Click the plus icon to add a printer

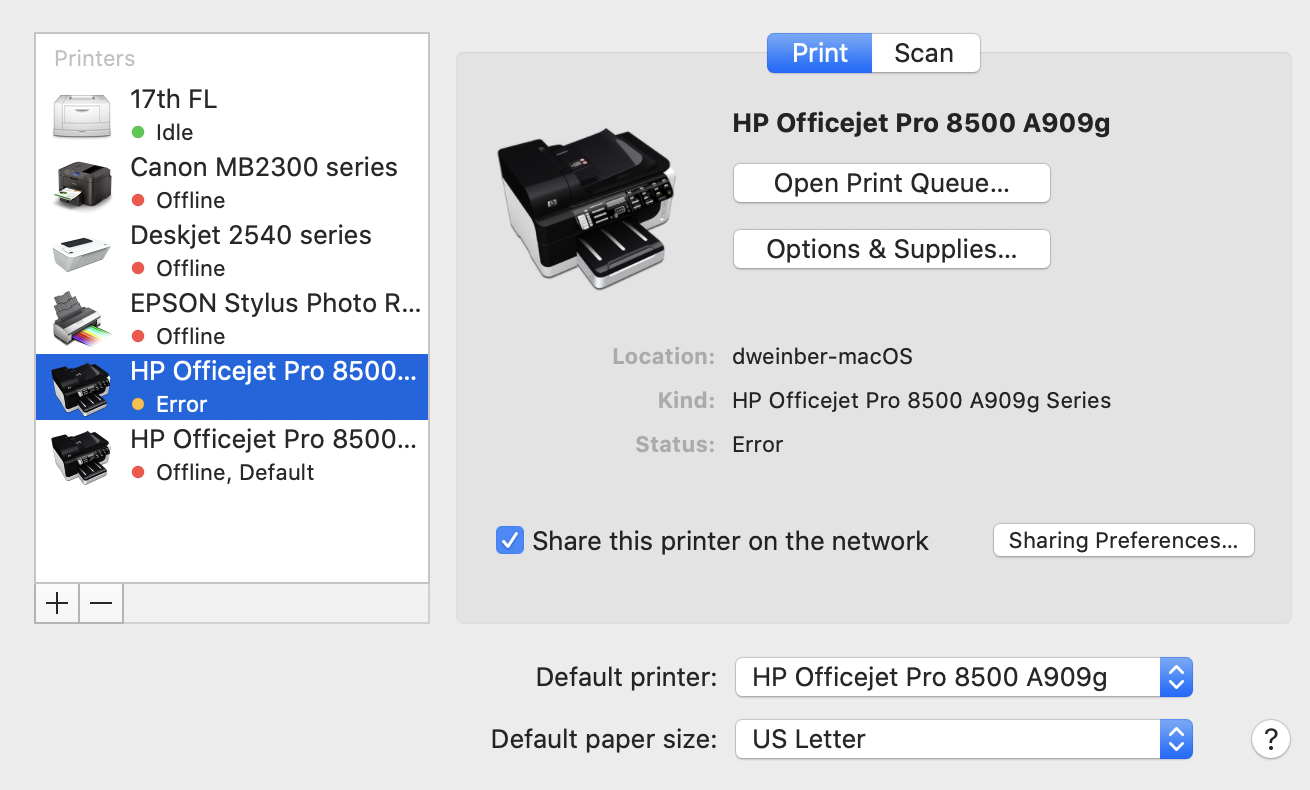click(58, 603)
